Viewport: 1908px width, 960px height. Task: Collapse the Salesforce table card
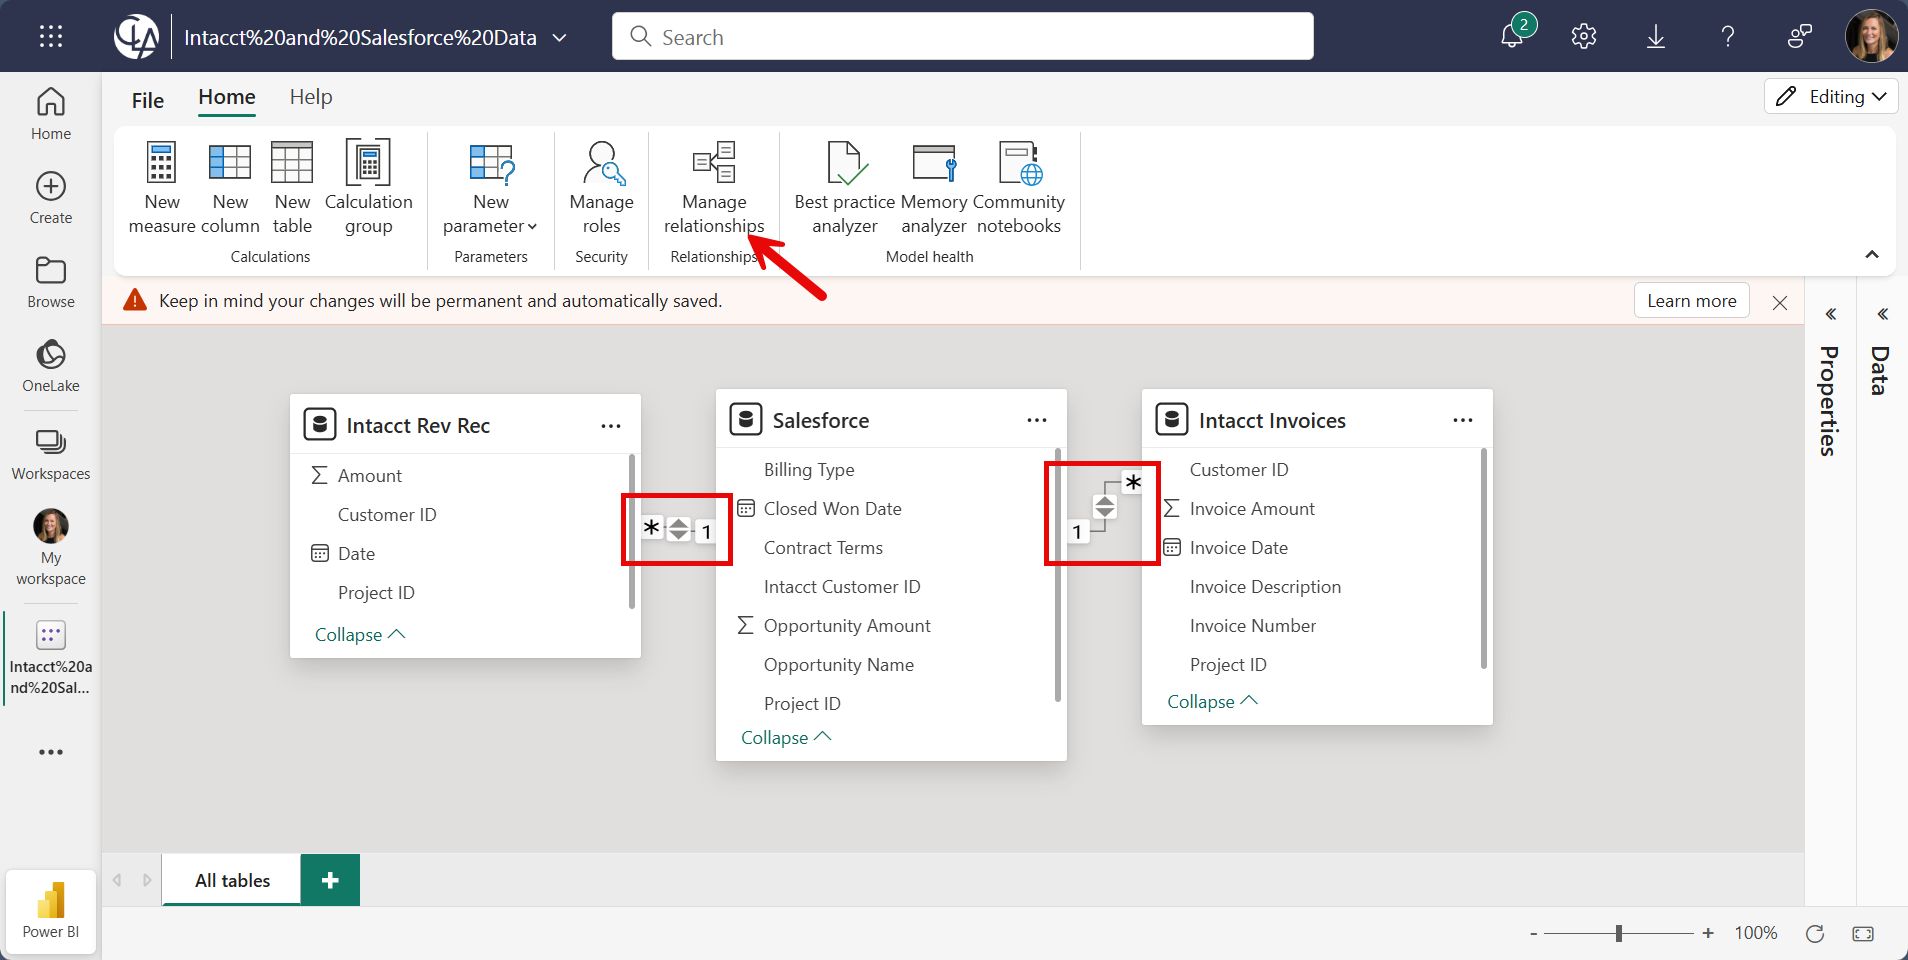click(785, 738)
